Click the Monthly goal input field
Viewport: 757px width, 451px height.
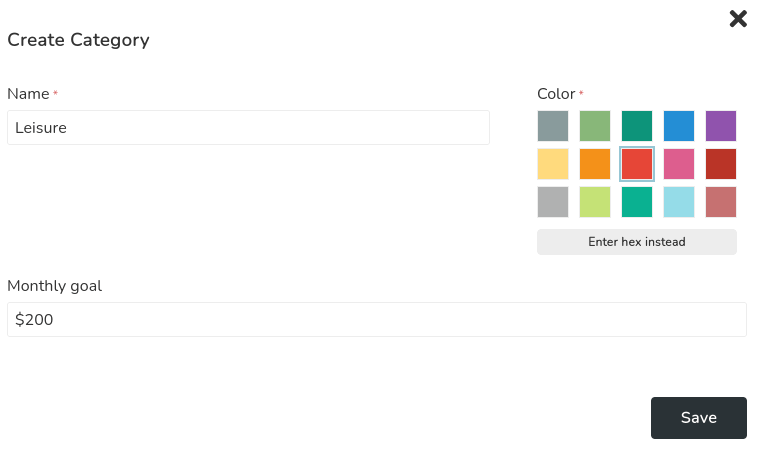point(376,320)
